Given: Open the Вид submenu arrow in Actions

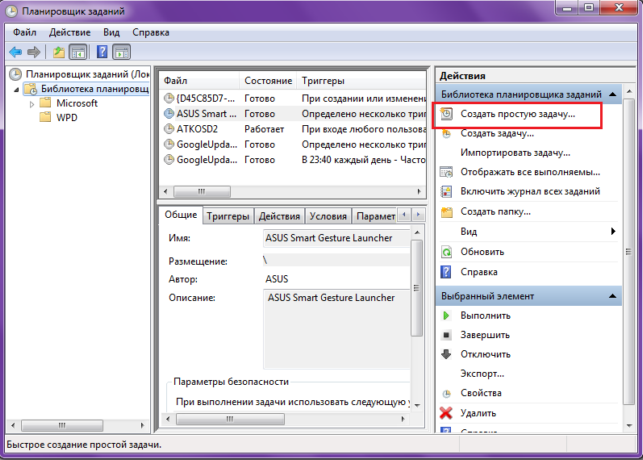Looking at the screenshot, I should [x=613, y=232].
